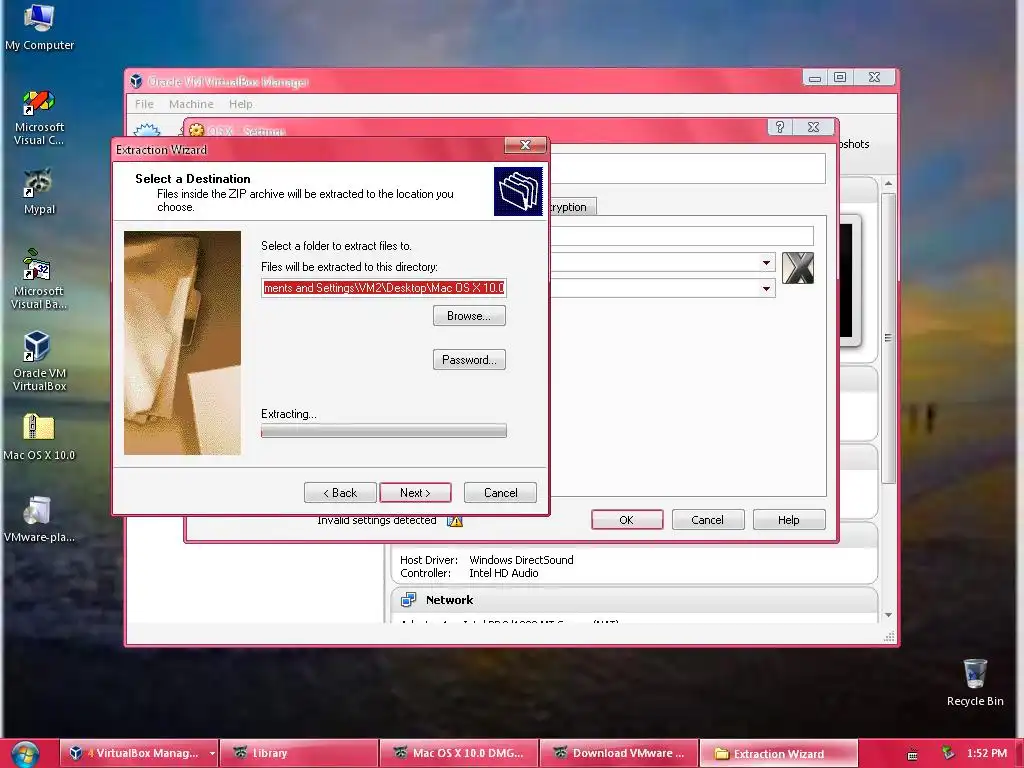Select VMware-player installer desktop icon
The width and height of the screenshot is (1024, 768).
point(39,519)
